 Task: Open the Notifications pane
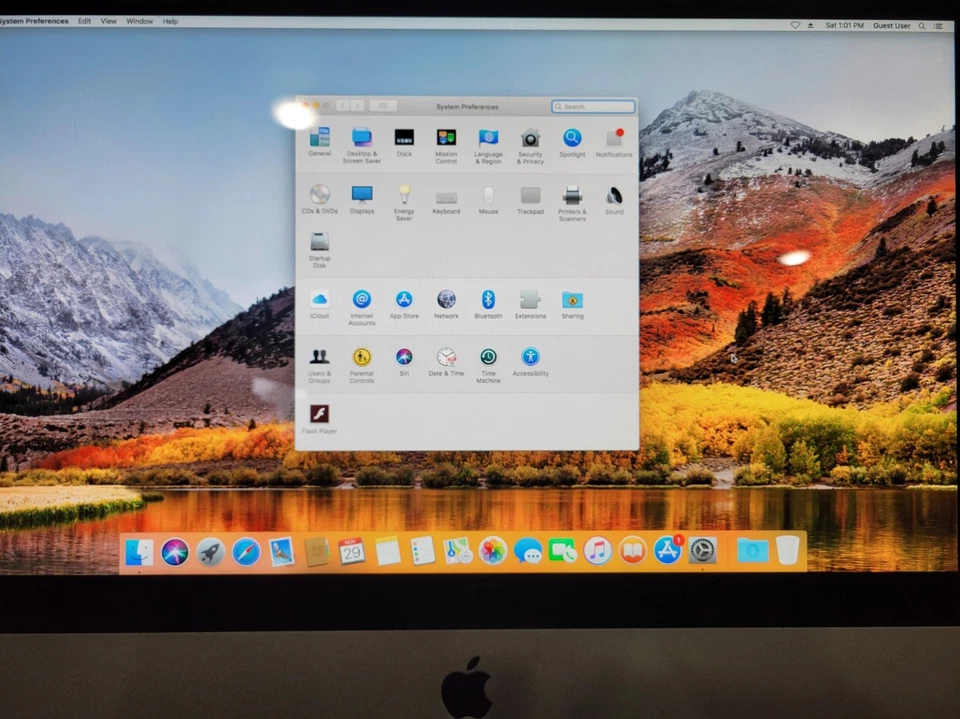(613, 138)
